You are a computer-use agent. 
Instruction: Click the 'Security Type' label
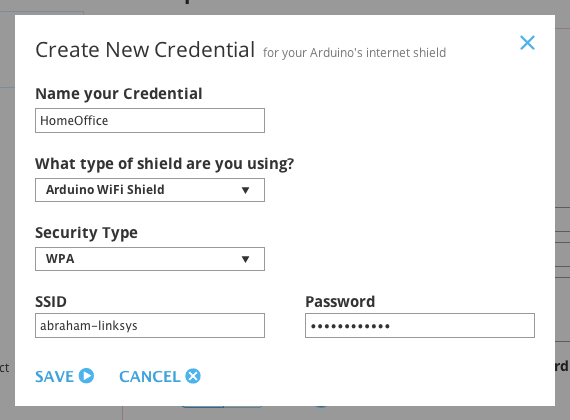pos(87,233)
